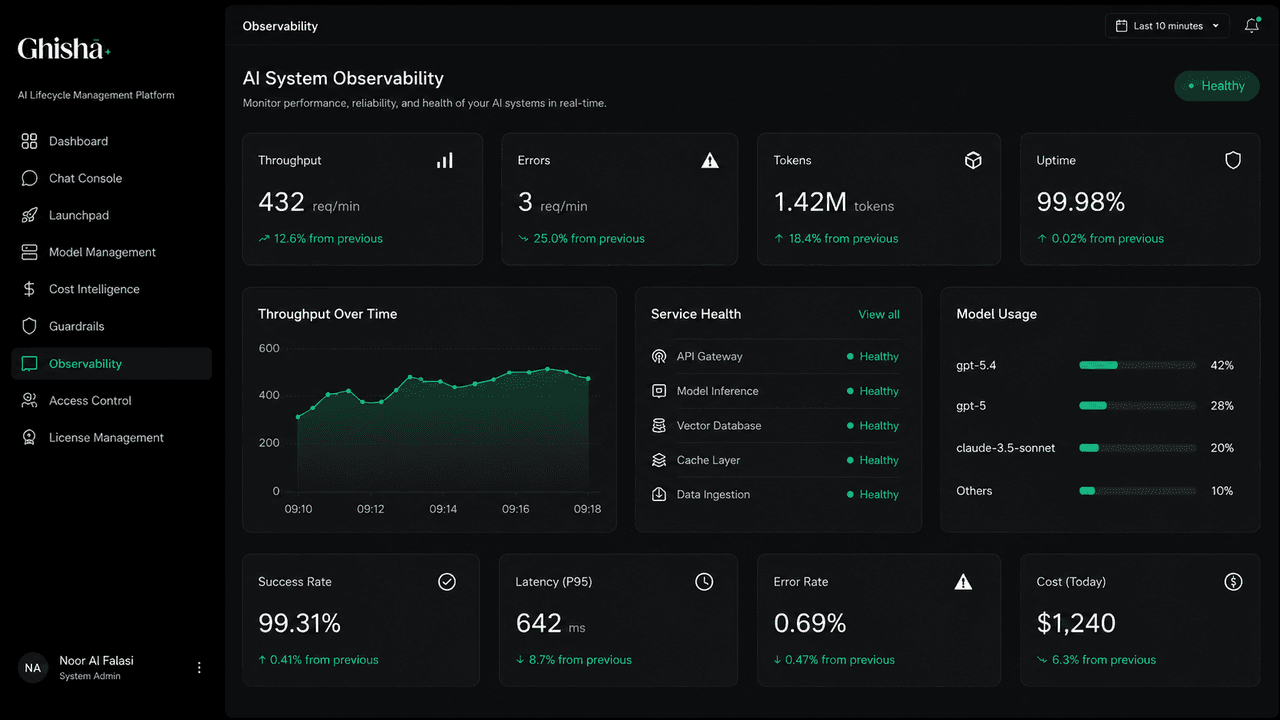
Task: Click the Chat Console speech bubble icon
Action: [29, 178]
